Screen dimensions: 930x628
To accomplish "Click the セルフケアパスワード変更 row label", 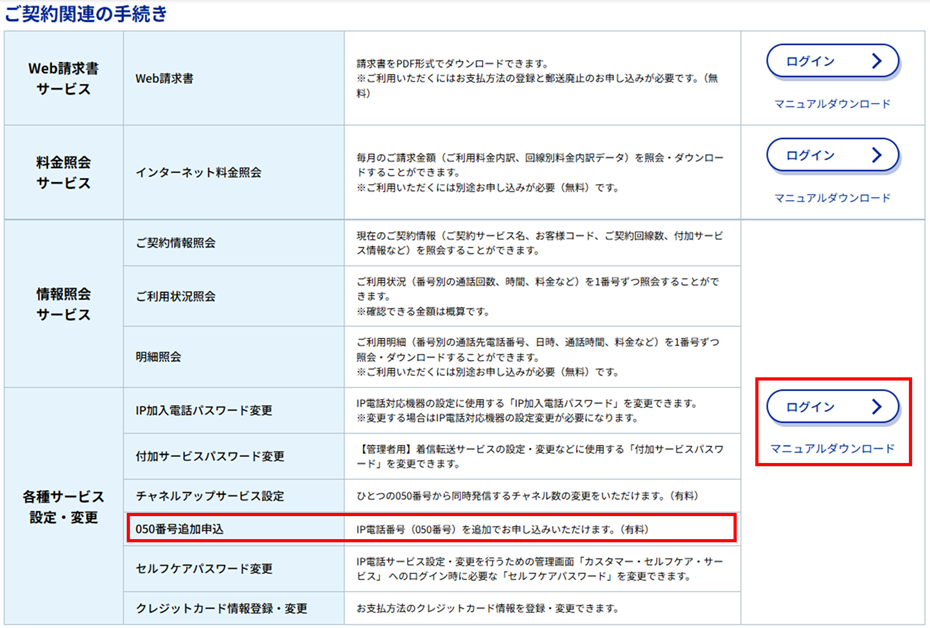I will [x=204, y=569].
